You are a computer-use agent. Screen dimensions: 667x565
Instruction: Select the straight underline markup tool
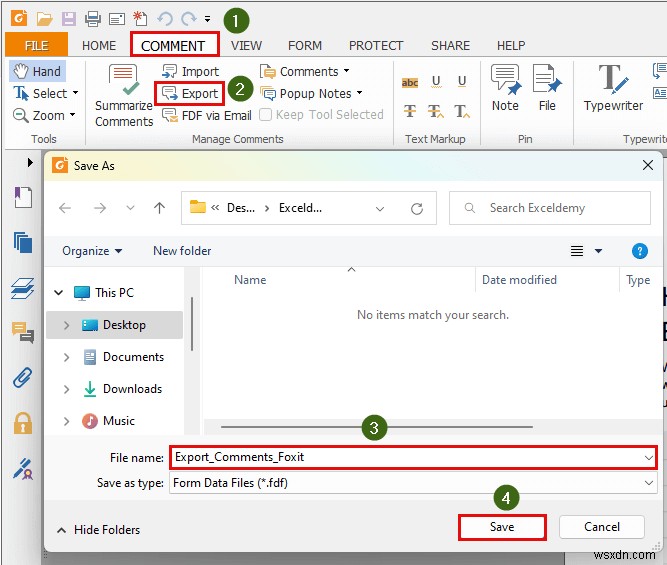click(x=462, y=82)
